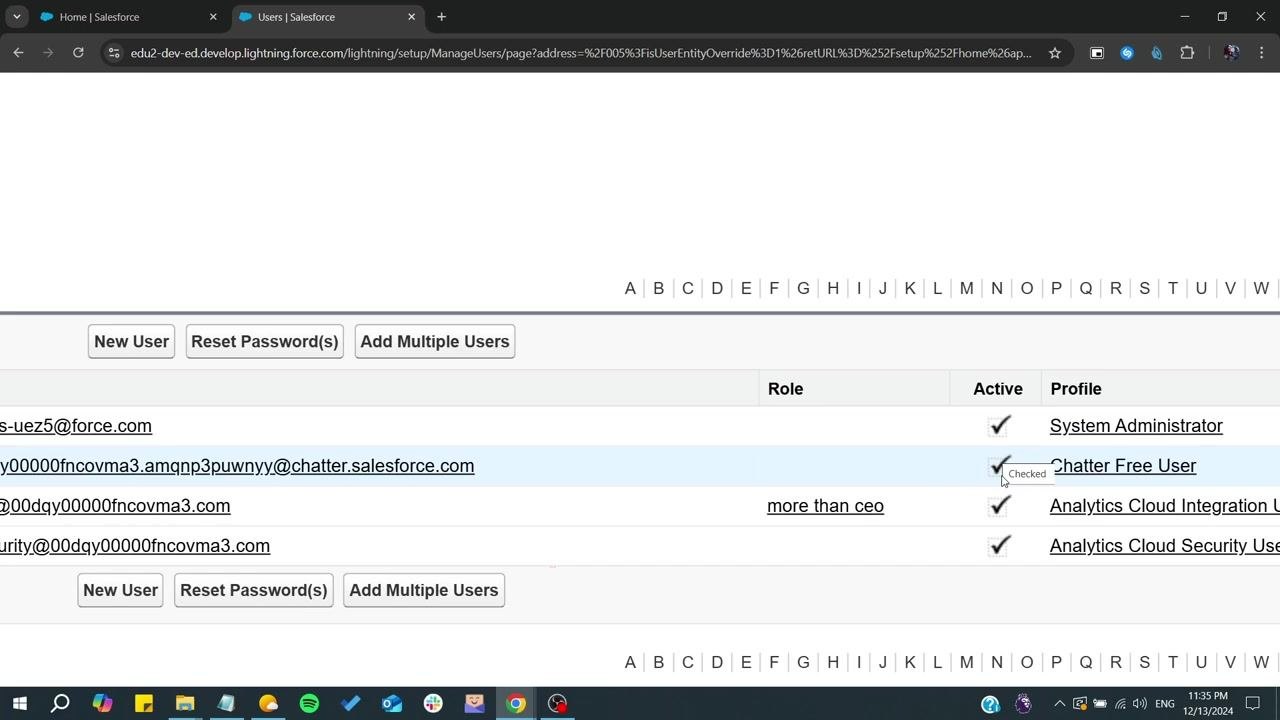Open the taskbar clock showing 11:35 PM
Image resolution: width=1280 pixels, height=720 pixels.
tap(1208, 703)
